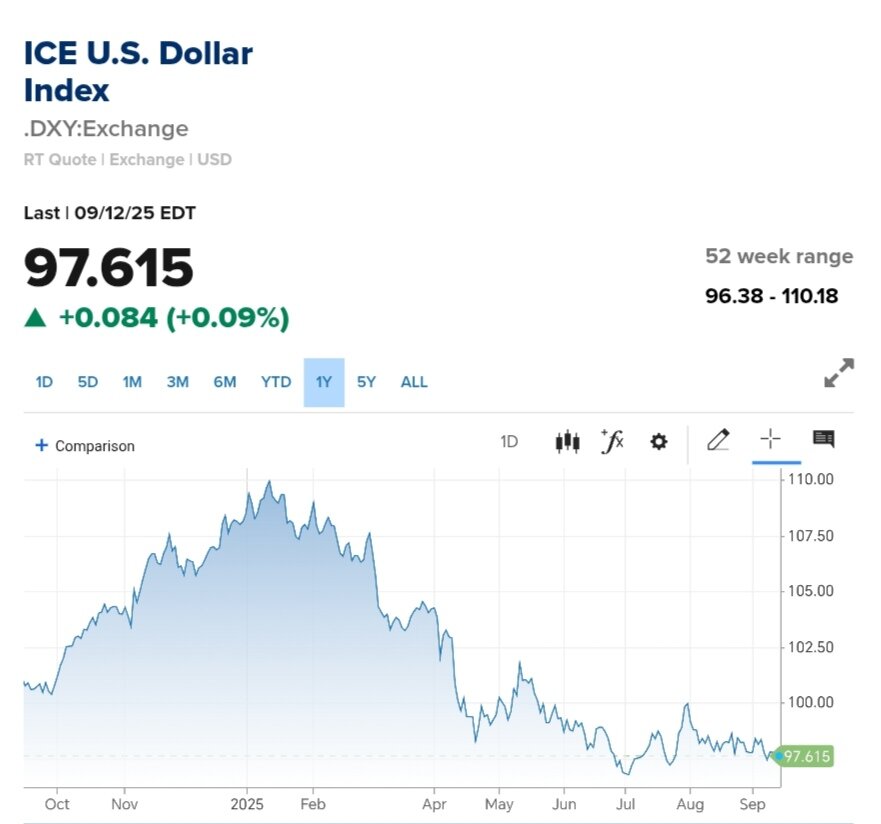Viewport: 881px width, 824px height.
Task: Toggle the crosshair cursor tool
Action: tap(770, 439)
